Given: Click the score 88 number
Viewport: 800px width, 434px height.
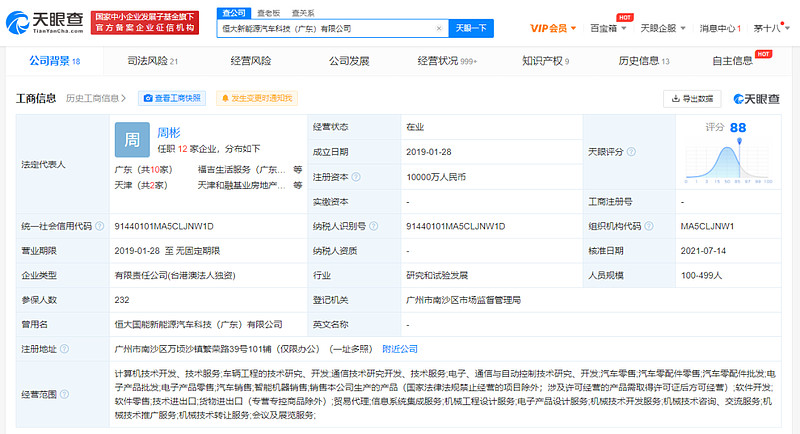Looking at the screenshot, I should 738,127.
